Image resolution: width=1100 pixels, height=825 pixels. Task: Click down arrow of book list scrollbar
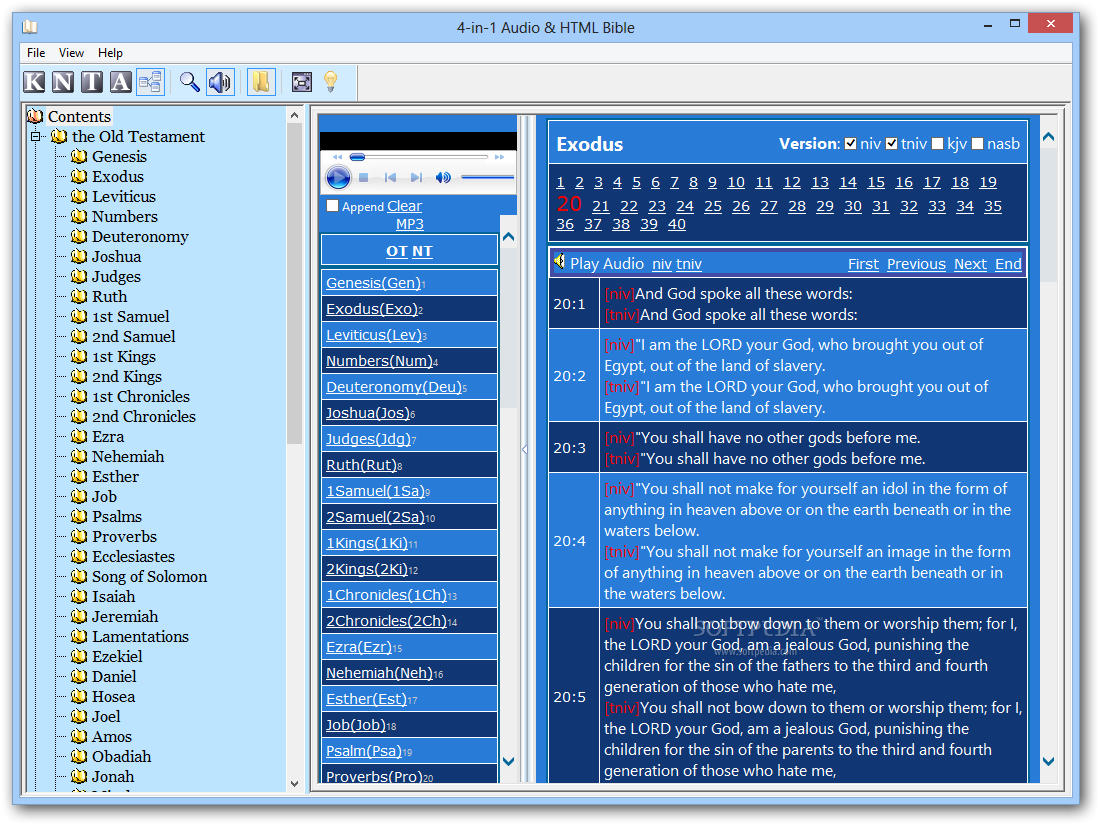[x=509, y=761]
